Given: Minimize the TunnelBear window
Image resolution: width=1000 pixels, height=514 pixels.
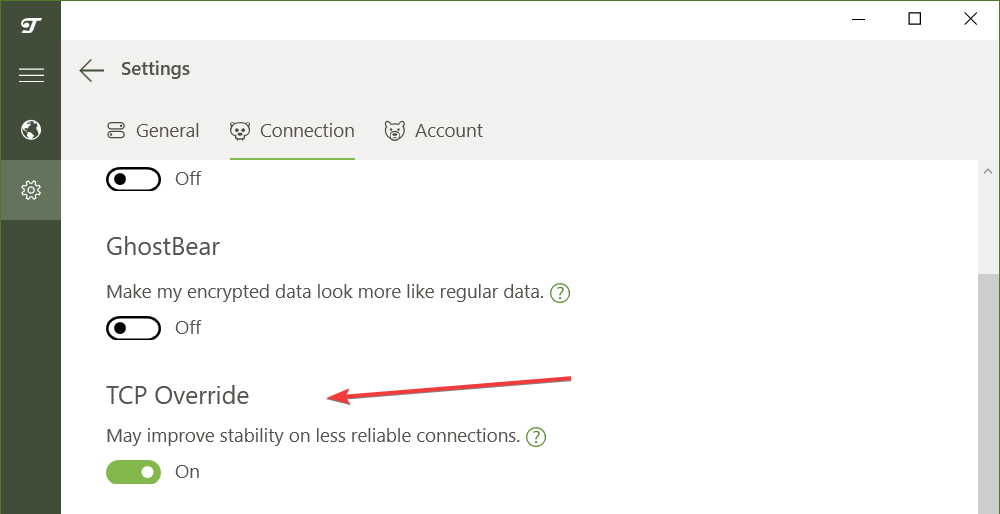Looking at the screenshot, I should [x=859, y=19].
